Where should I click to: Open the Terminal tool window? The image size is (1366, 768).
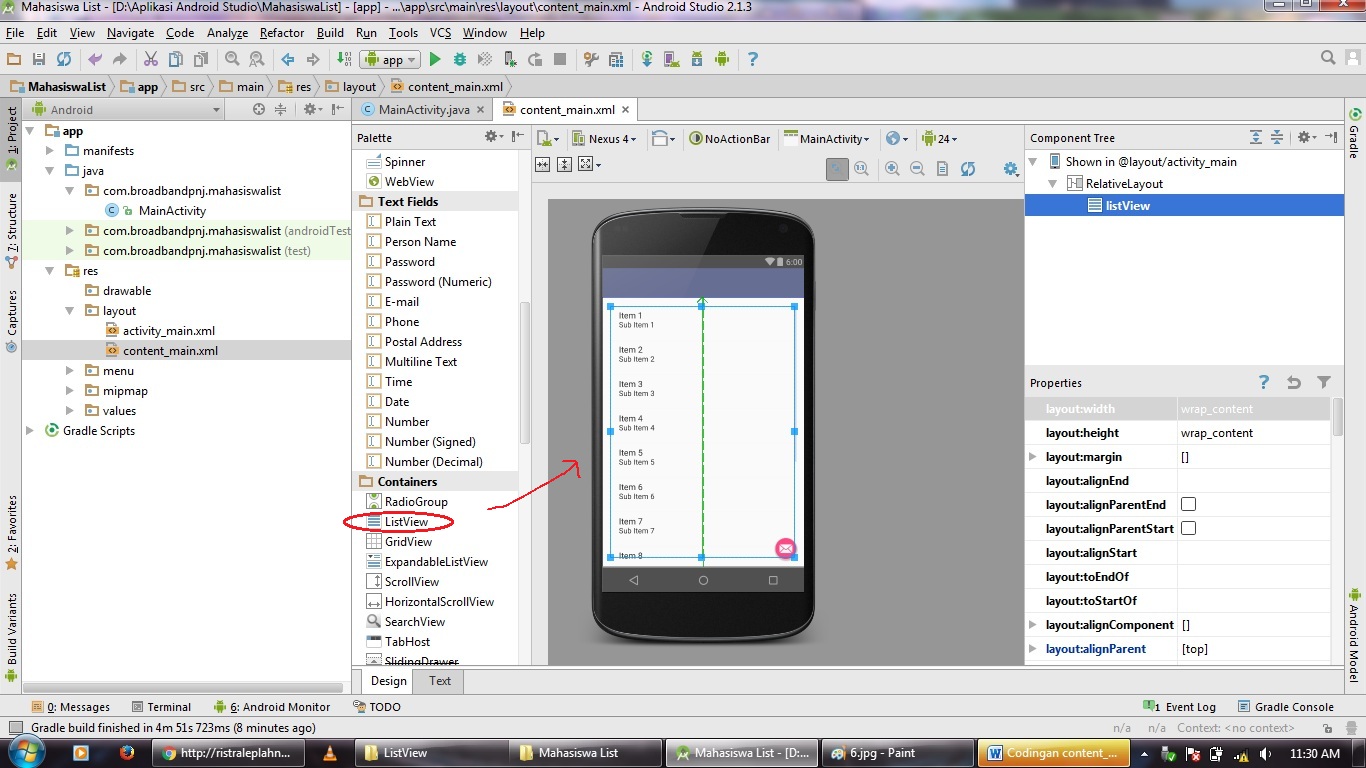160,707
